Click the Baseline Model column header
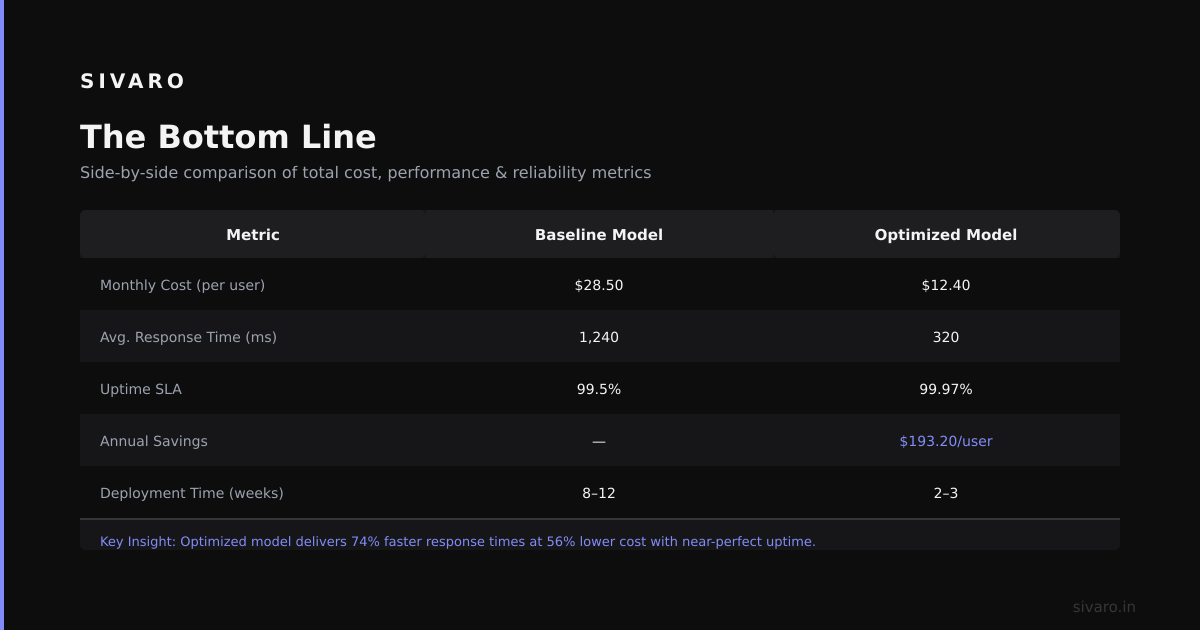The image size is (1200, 630). [x=599, y=235]
